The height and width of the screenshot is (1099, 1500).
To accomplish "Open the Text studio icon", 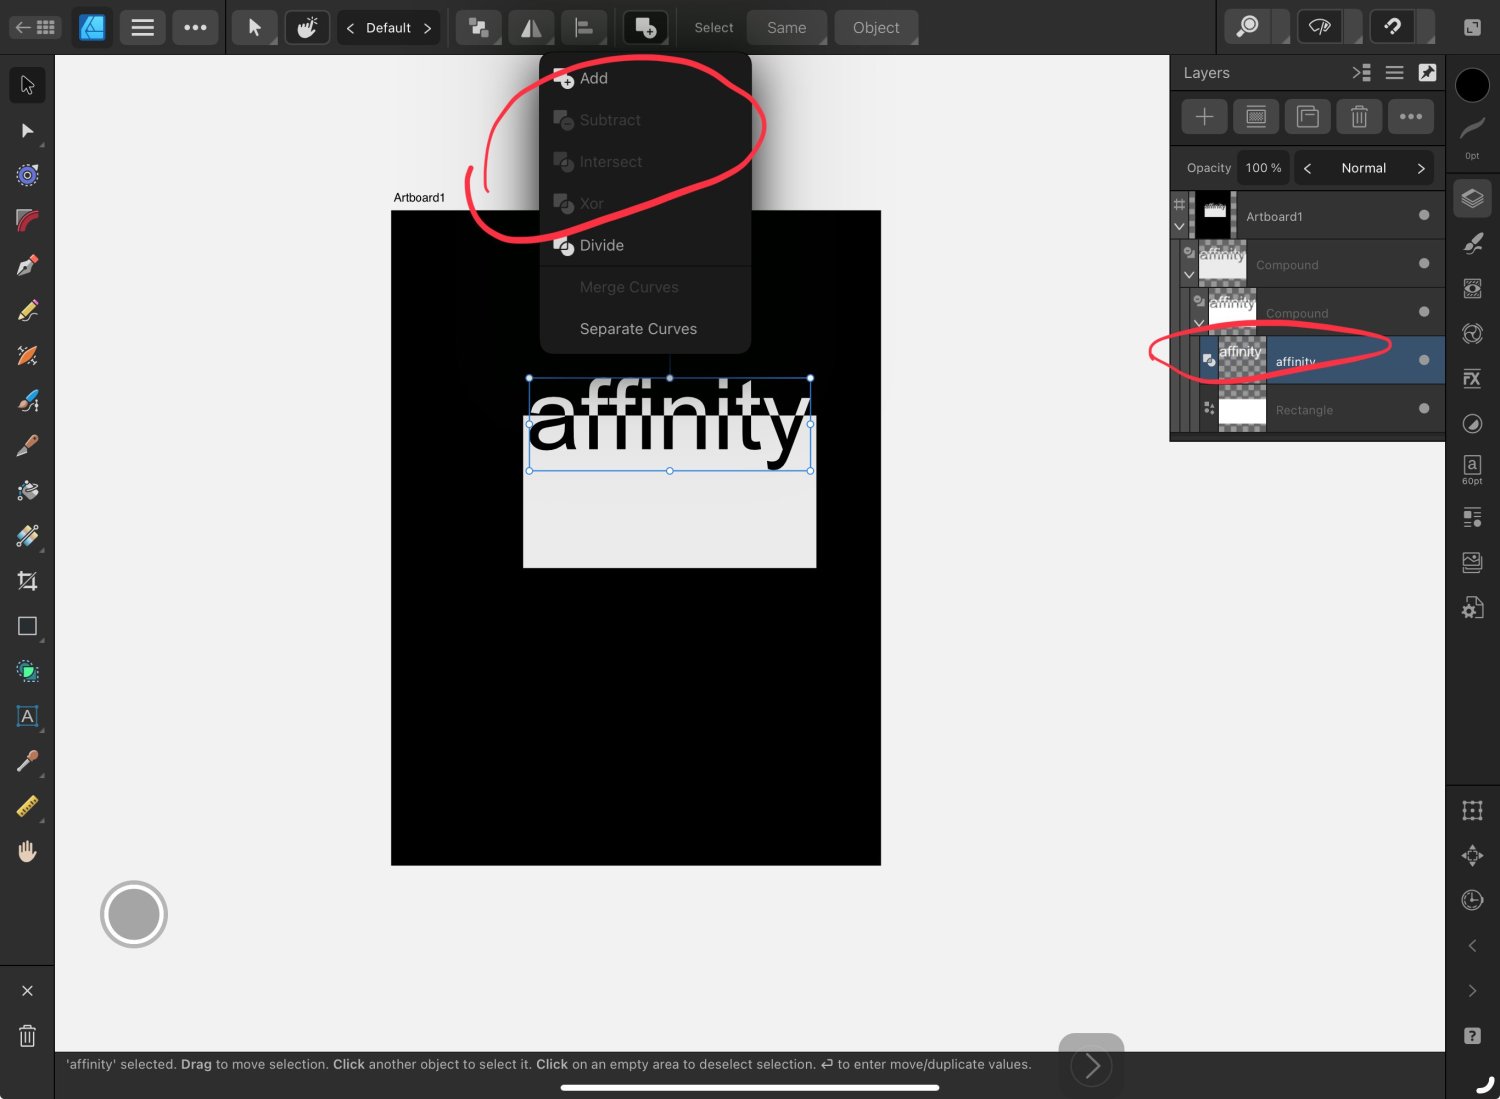I will click(1472, 468).
